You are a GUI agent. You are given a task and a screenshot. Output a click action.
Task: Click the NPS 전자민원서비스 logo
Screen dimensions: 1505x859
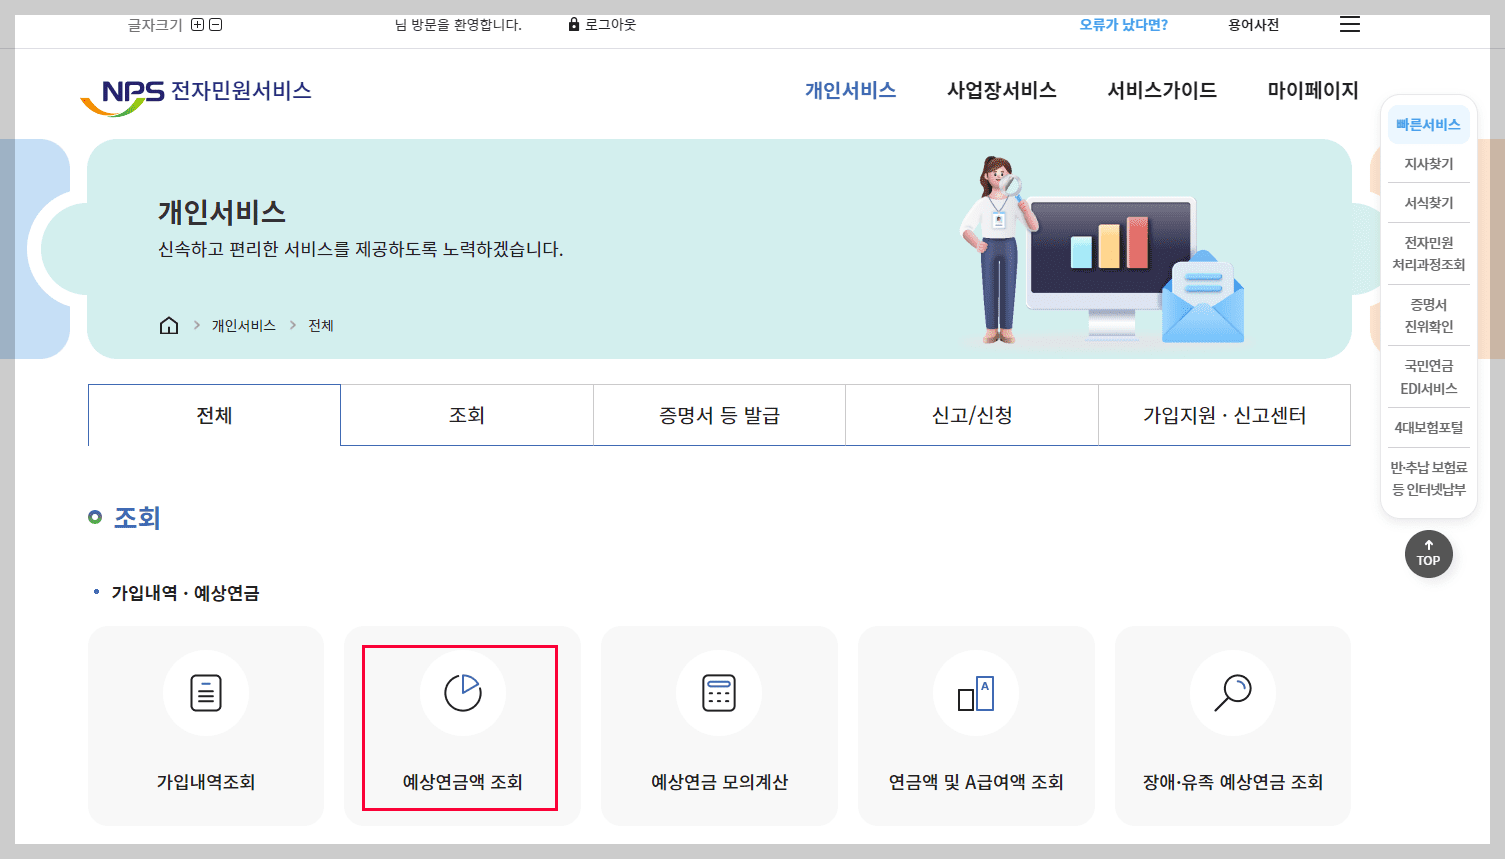tap(197, 91)
